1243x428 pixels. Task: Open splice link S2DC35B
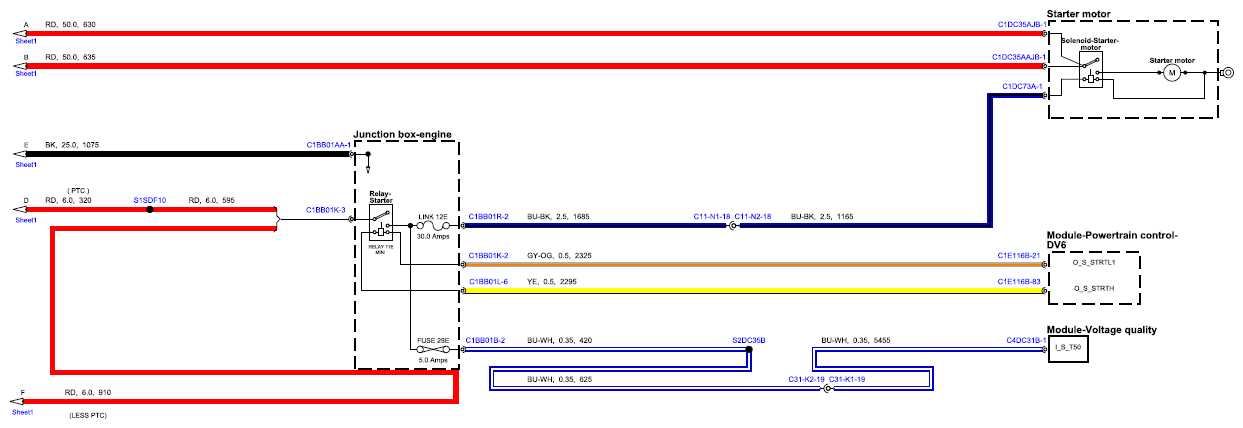(x=749, y=340)
